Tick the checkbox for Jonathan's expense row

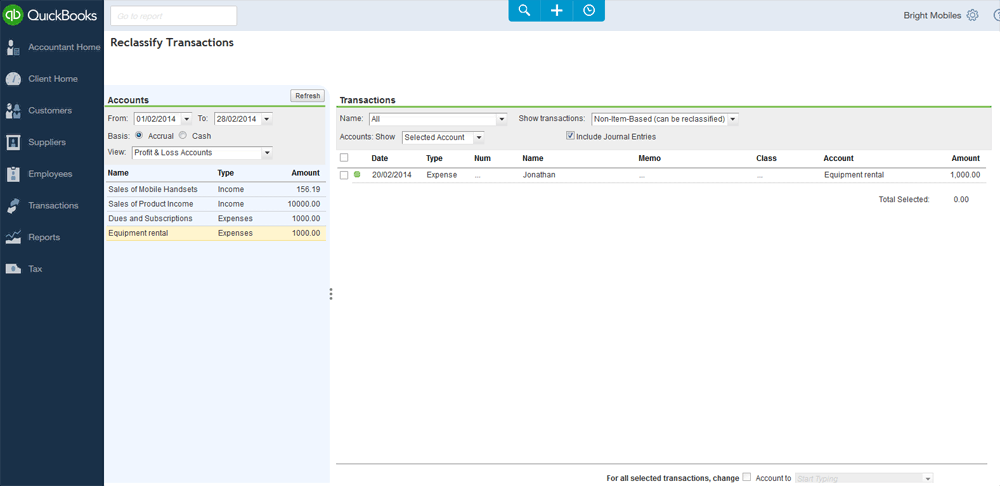point(344,175)
